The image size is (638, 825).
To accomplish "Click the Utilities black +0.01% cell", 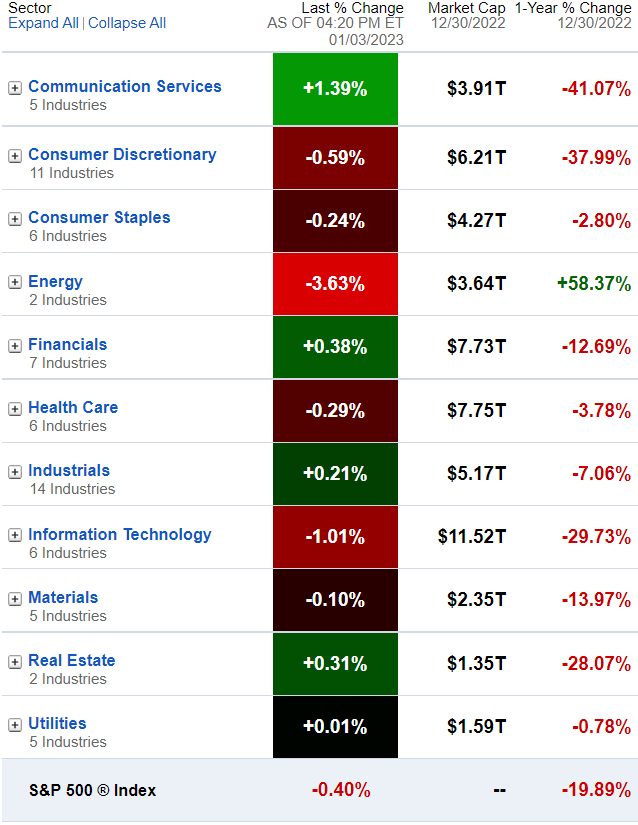I will [x=335, y=727].
